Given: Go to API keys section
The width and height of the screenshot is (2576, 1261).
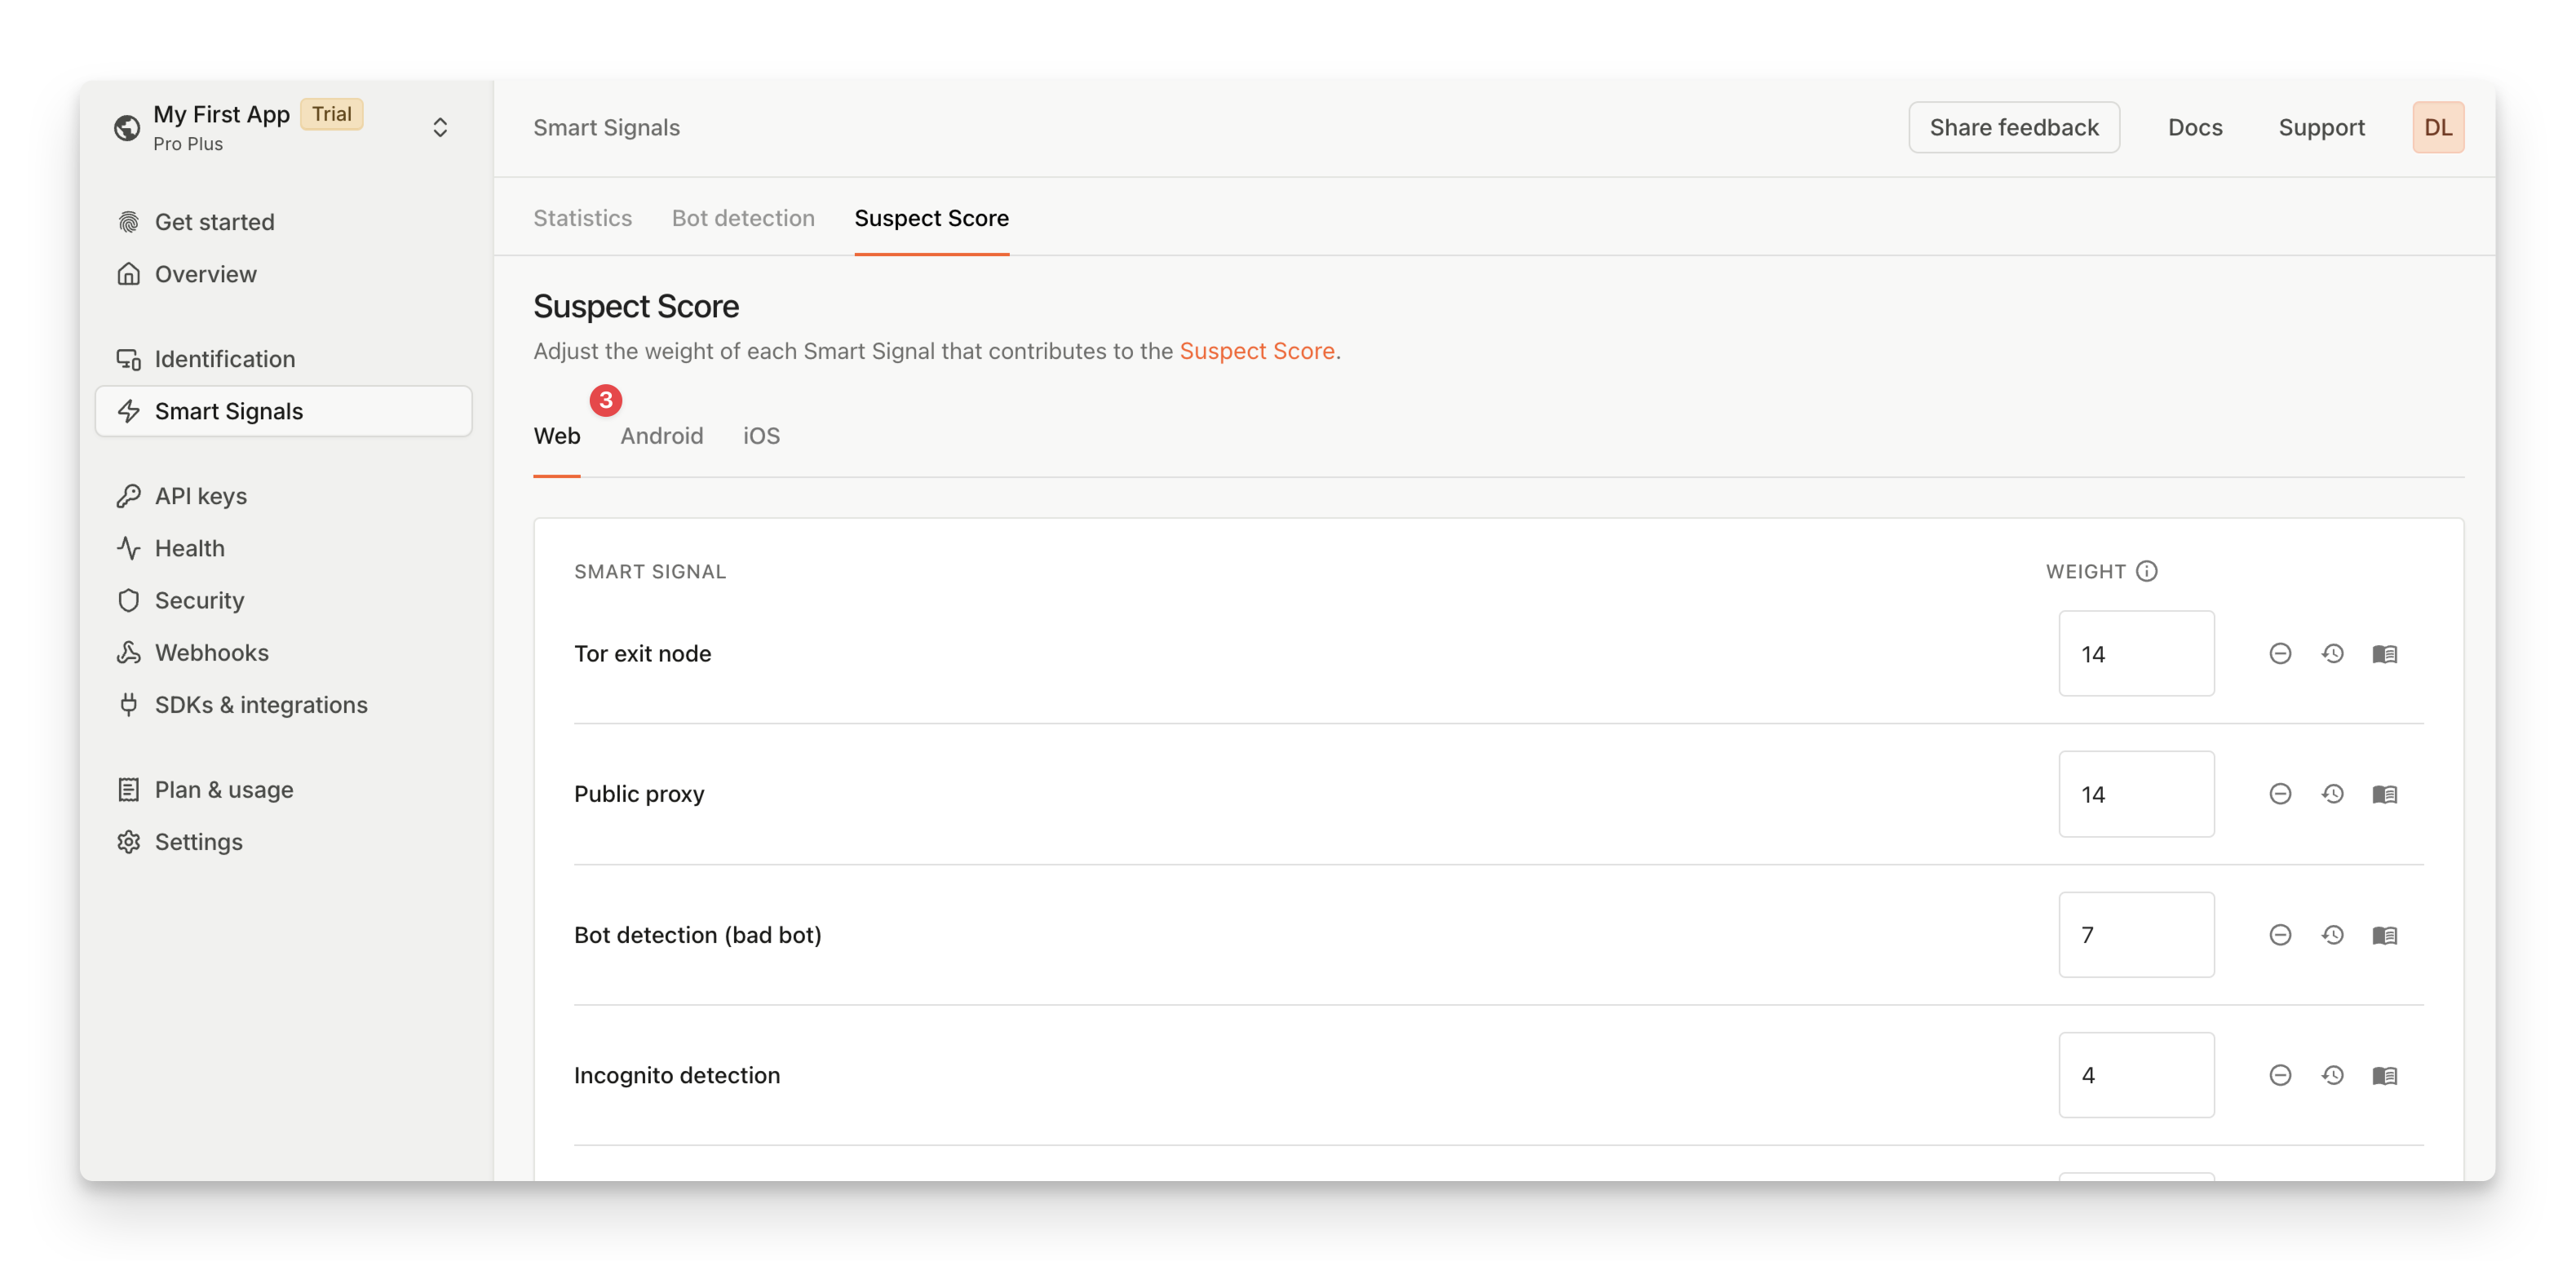Looking at the screenshot, I should coord(200,496).
